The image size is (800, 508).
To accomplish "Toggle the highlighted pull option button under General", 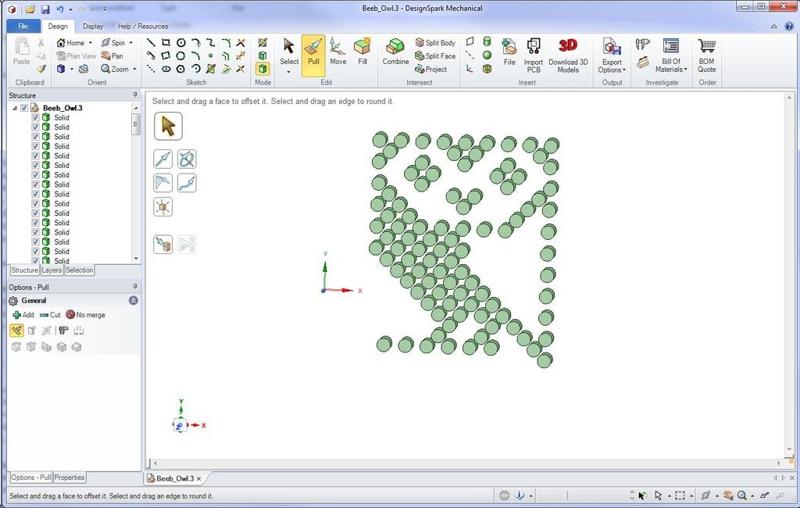I will [16, 331].
